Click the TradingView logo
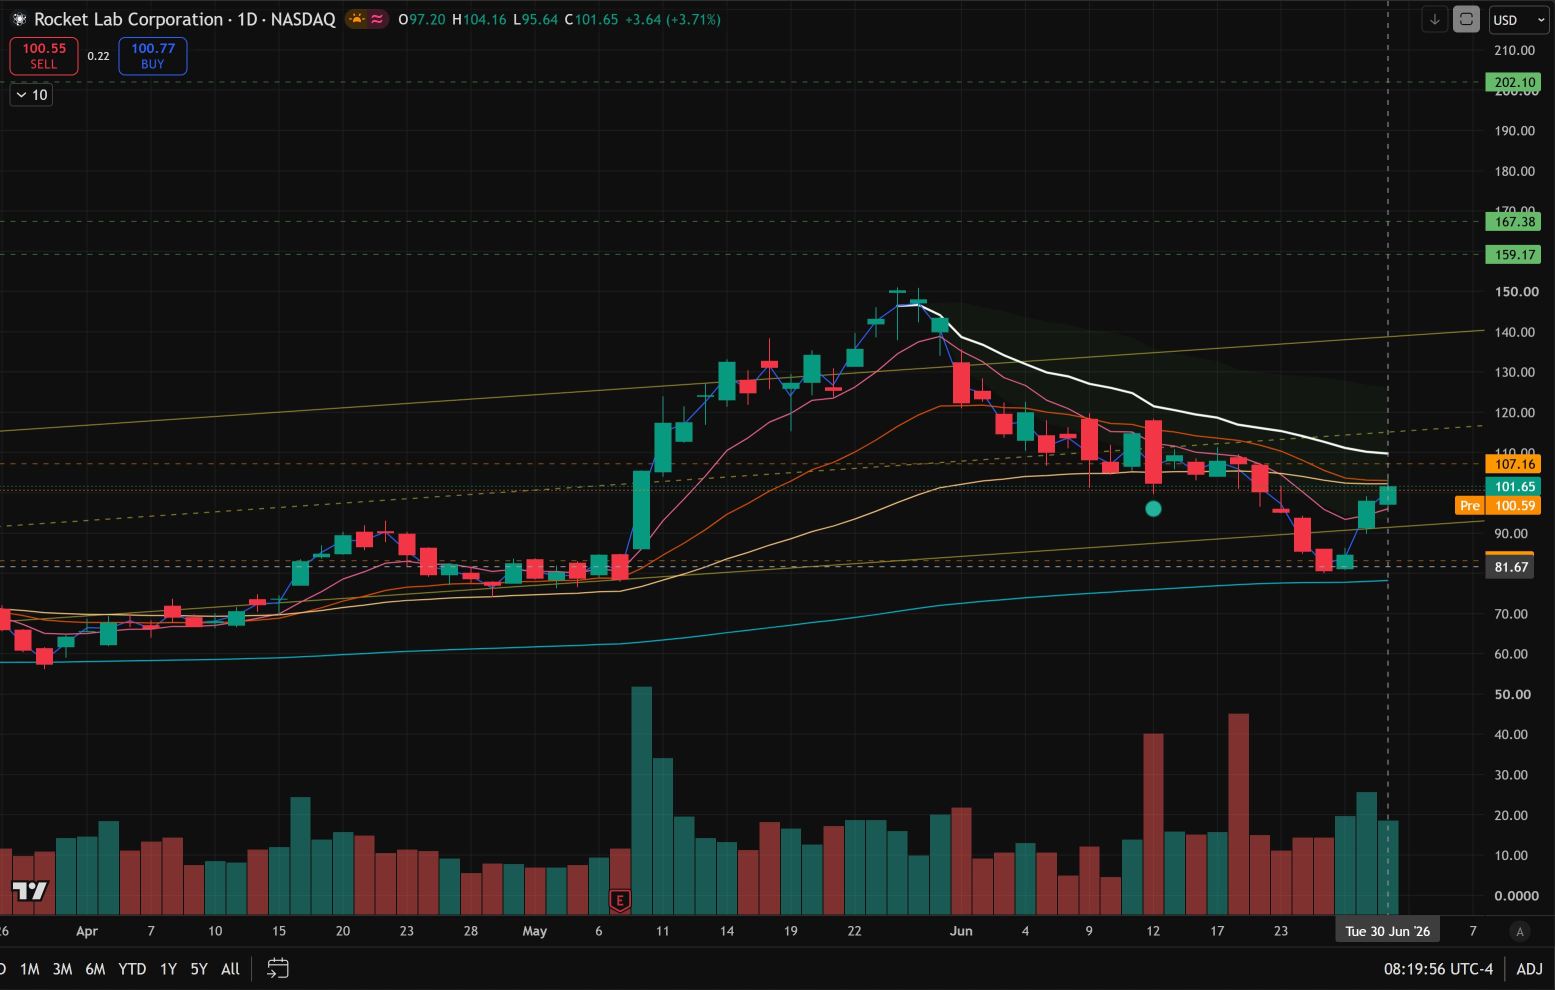This screenshot has width=1555, height=990. pyautogui.click(x=30, y=890)
